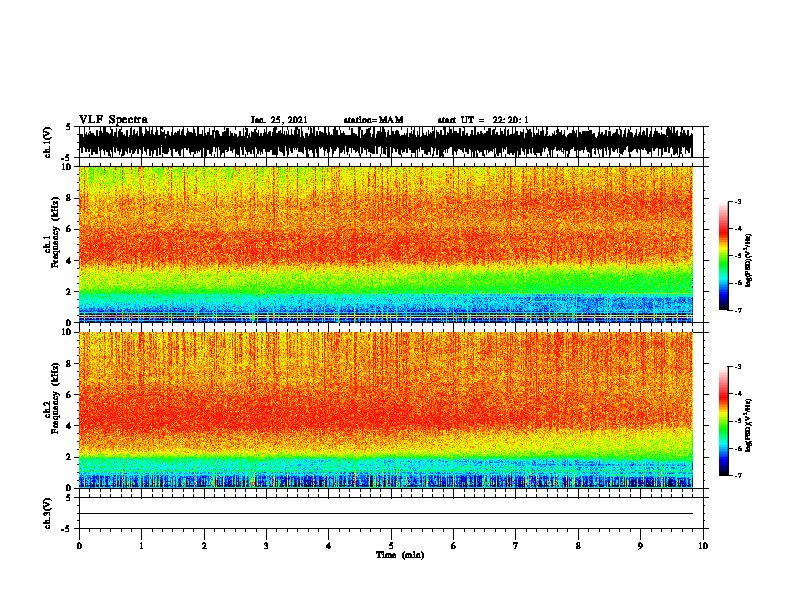Image resolution: width=792 pixels, height=612 pixels.
Task: Click the ch.1 color bar log(PSD) label
Action: (748, 260)
